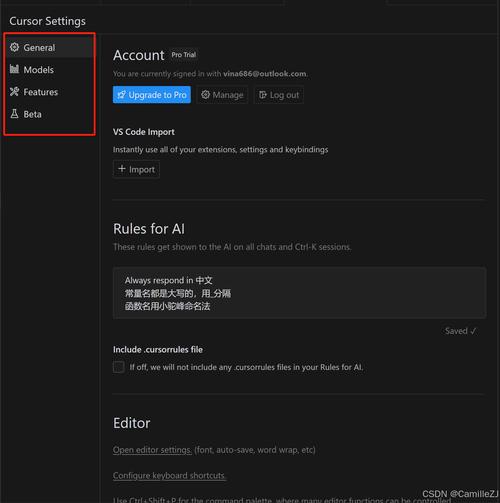
Task: Open Configure keyboard shortcuts link
Action: pyautogui.click(x=169, y=476)
